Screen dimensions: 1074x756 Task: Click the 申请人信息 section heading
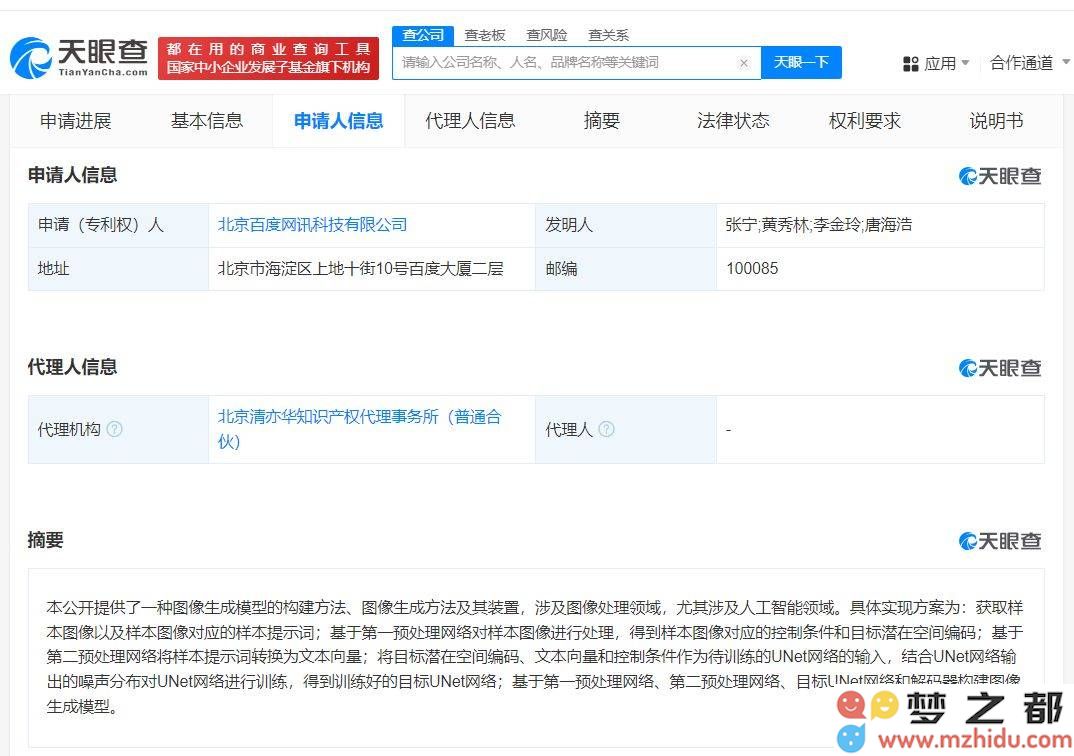(x=72, y=175)
